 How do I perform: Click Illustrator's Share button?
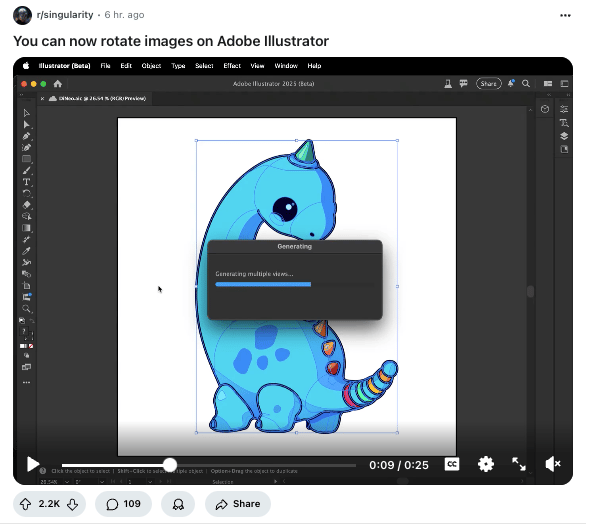click(489, 84)
